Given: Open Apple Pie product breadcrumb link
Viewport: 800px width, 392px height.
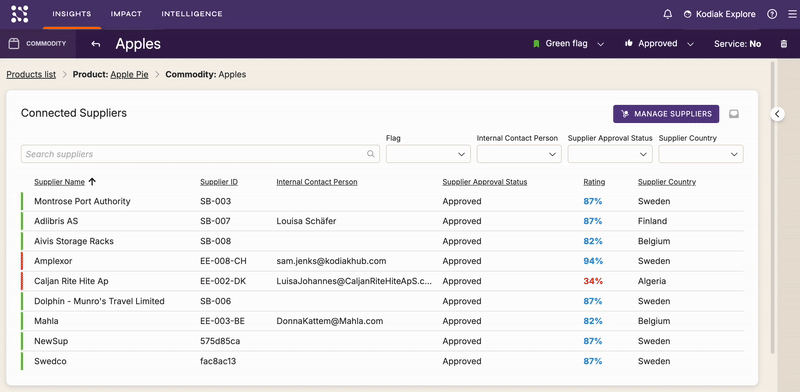Looking at the screenshot, I should 129,75.
